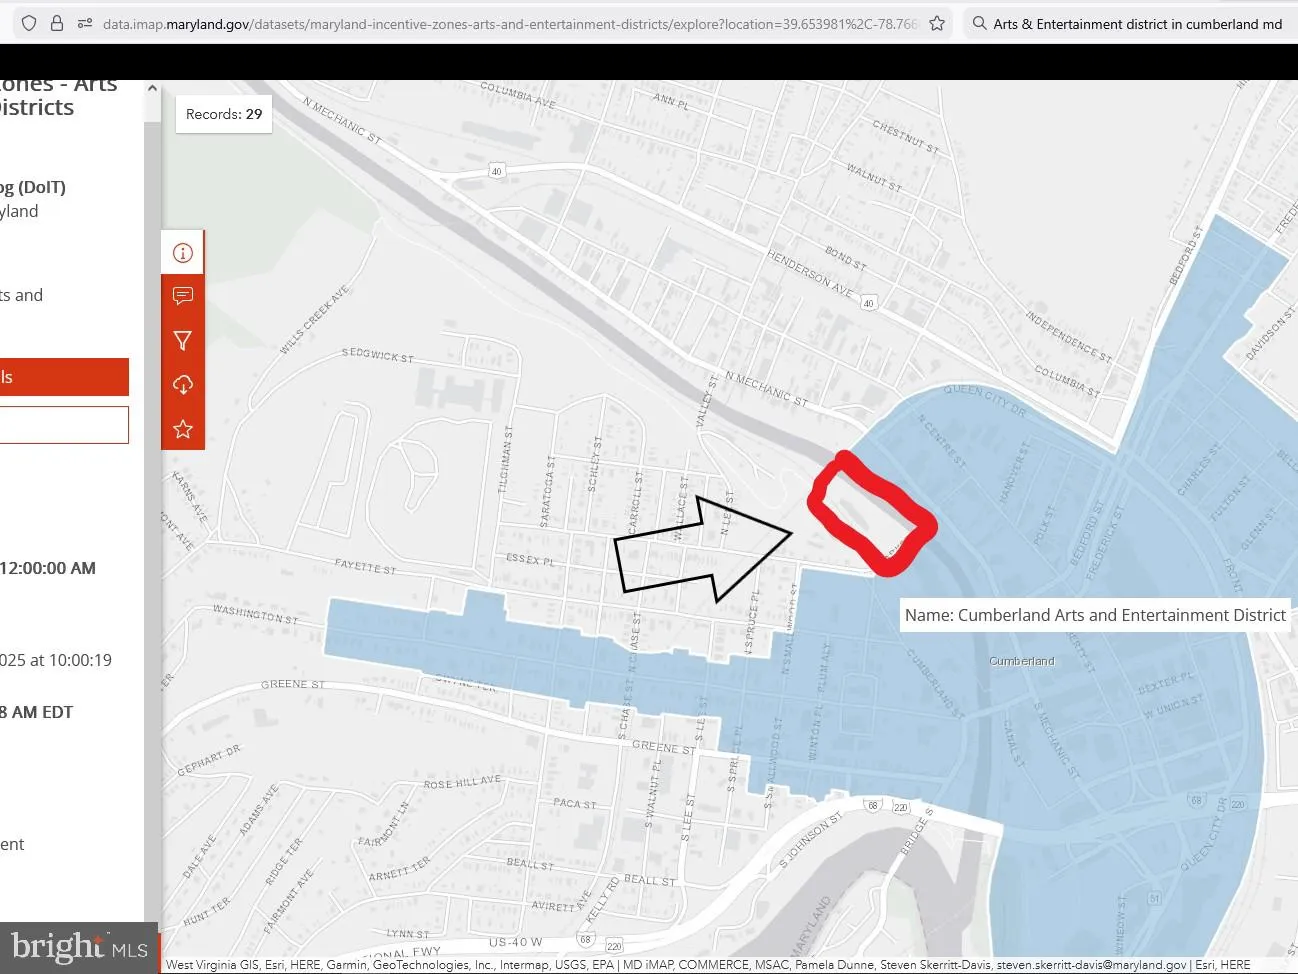Bookmark page with address bar star
1298x974 pixels.
tap(937, 23)
